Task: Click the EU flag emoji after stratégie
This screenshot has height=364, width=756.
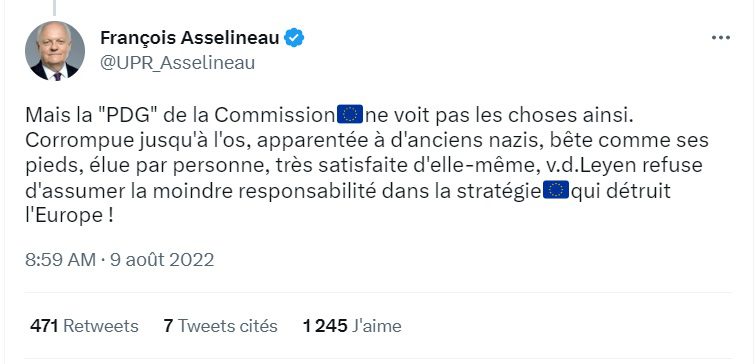Action: coord(556,190)
